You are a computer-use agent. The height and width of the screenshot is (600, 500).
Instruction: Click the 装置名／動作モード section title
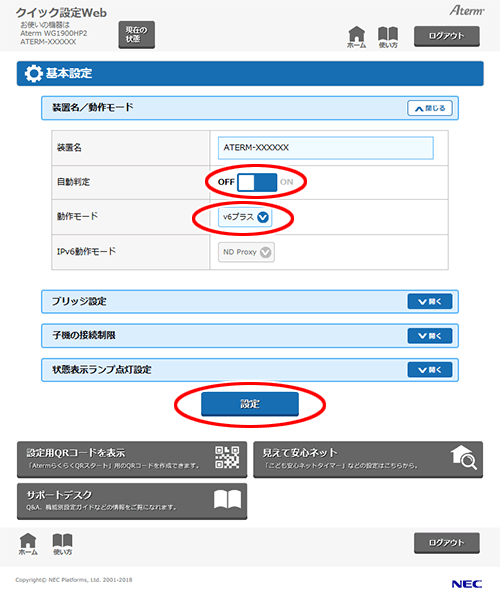point(93,108)
